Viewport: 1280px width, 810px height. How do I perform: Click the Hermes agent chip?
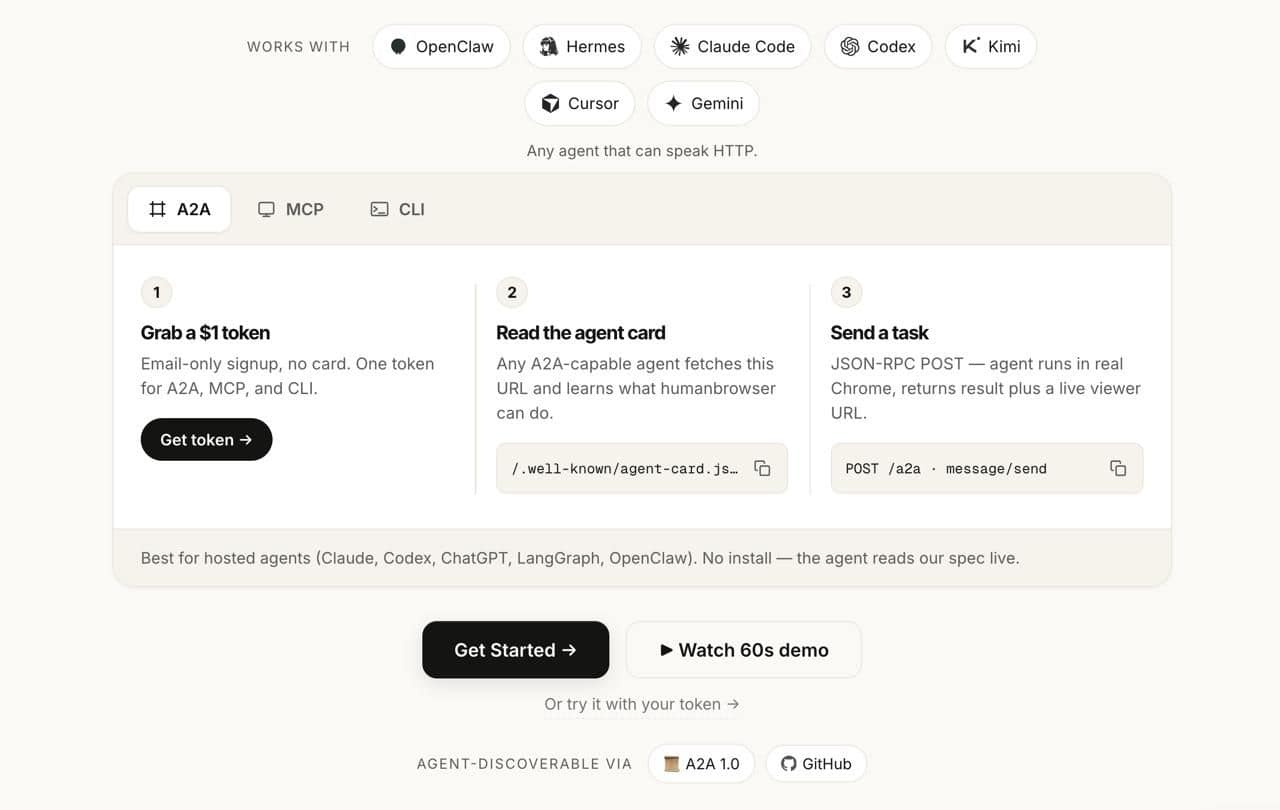point(582,46)
